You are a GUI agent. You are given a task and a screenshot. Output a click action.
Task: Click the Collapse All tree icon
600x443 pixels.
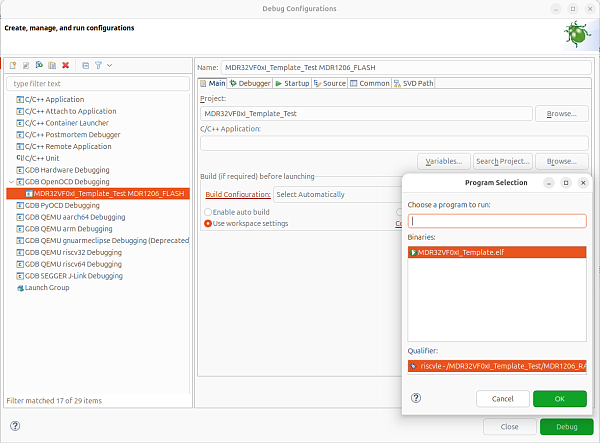pos(85,65)
